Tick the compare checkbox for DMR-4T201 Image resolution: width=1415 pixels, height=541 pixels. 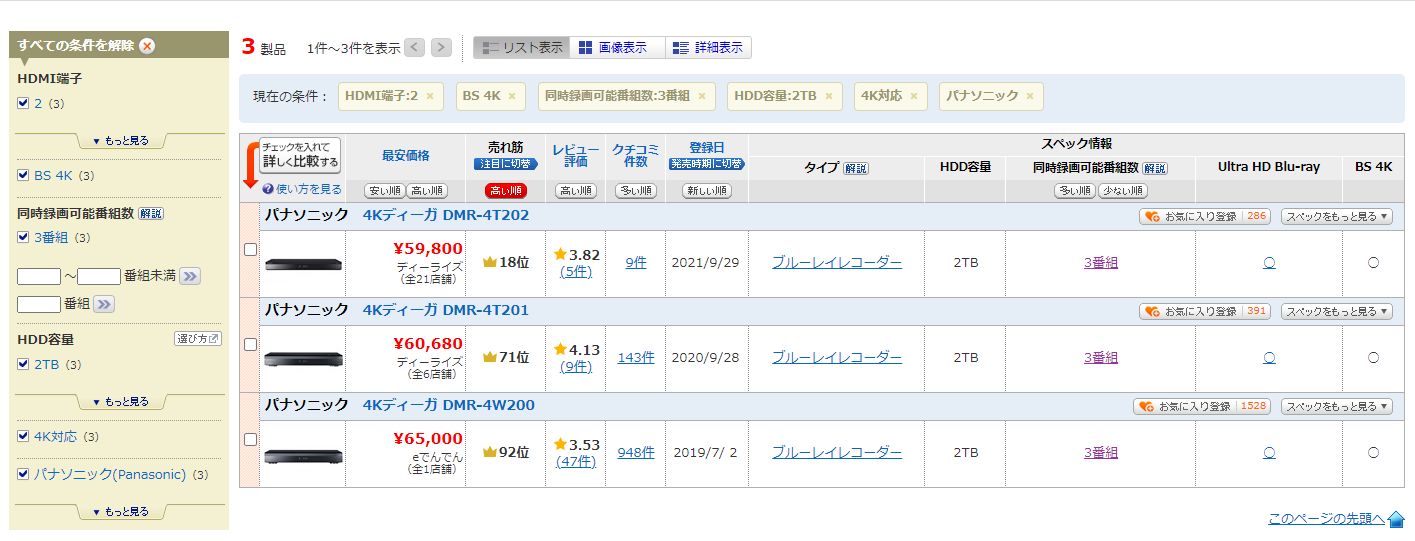click(251, 344)
